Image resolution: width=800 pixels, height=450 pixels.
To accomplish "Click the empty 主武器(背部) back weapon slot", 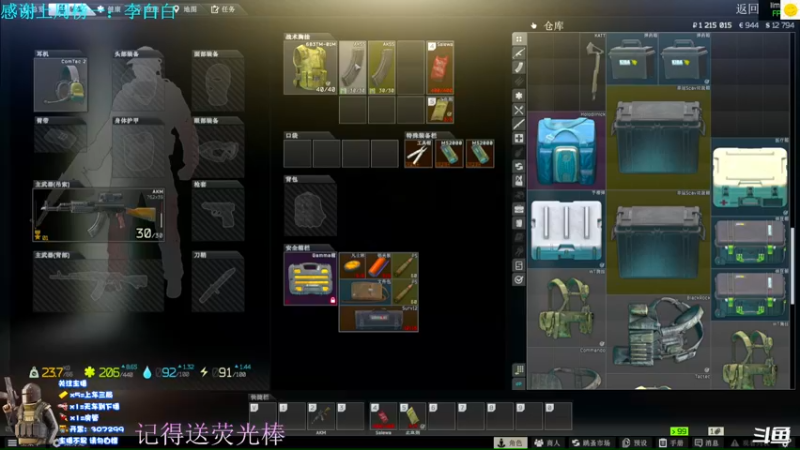I will point(98,285).
